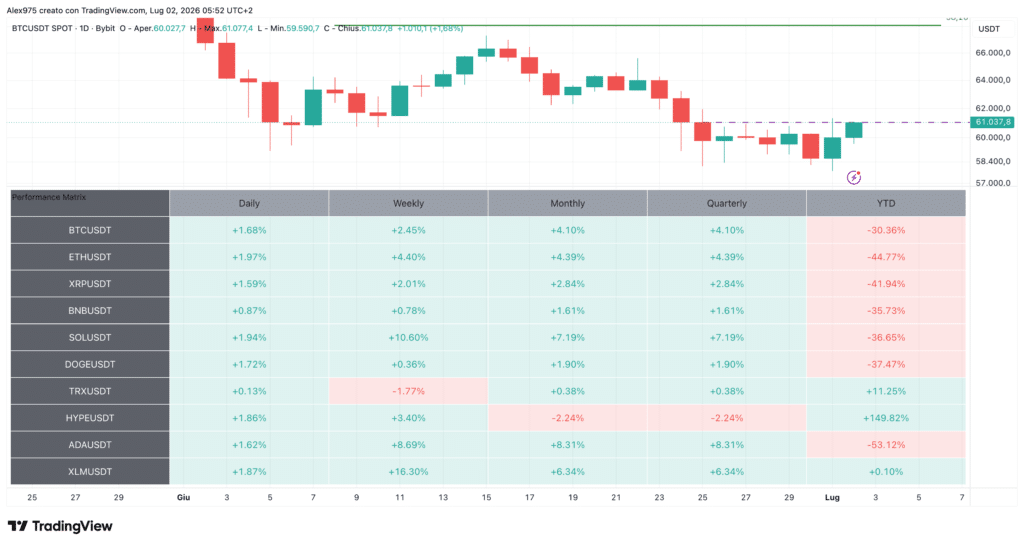
Task: Click ADAUSDT YTD cell -53.12%
Action: click(x=886, y=444)
